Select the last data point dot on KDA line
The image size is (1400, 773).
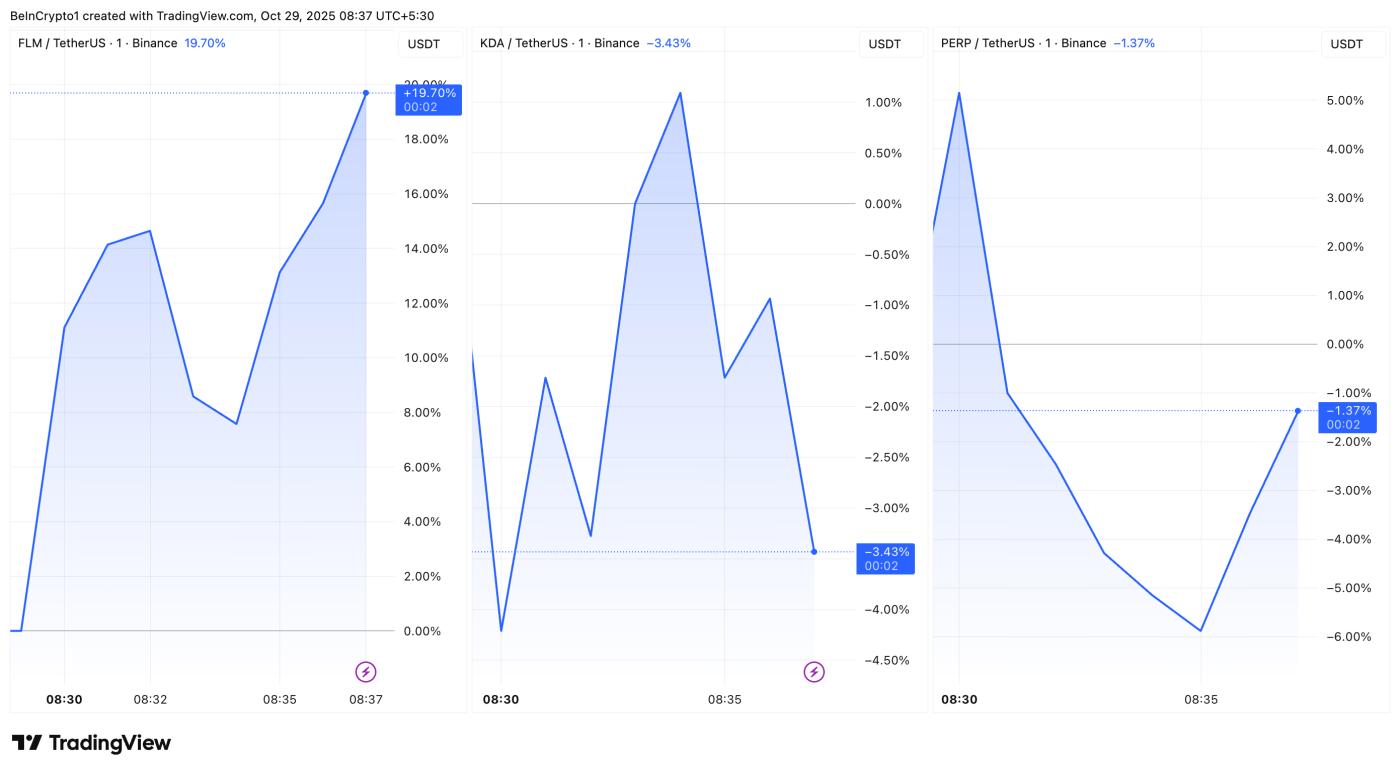point(814,552)
